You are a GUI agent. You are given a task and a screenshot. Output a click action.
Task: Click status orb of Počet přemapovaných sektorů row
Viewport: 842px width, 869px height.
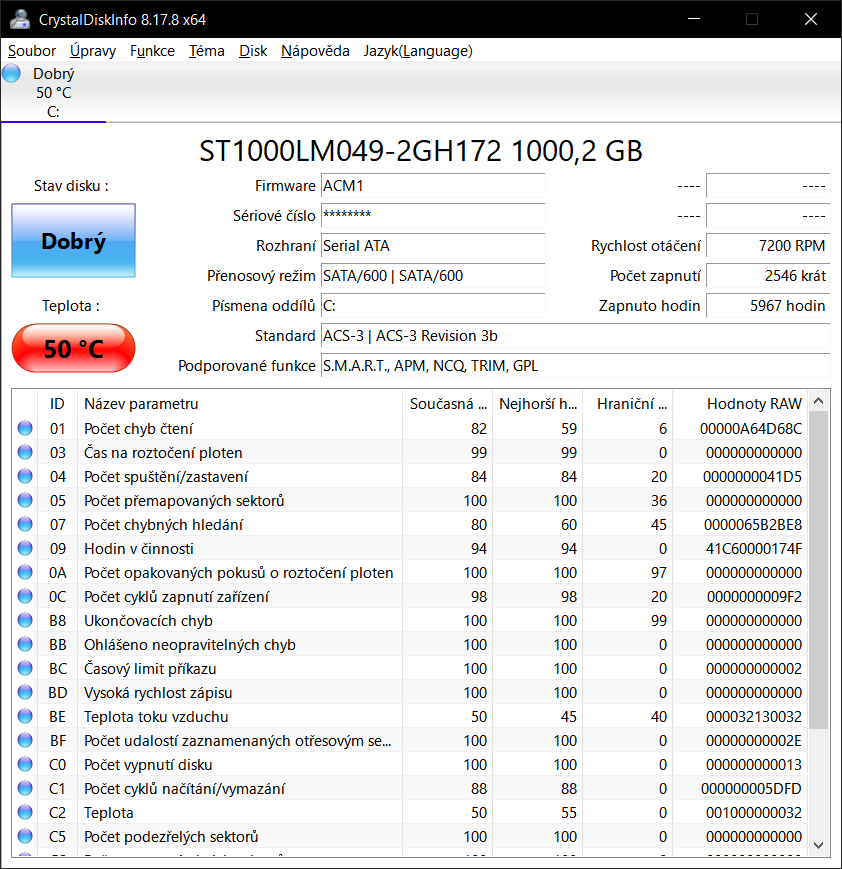25,500
